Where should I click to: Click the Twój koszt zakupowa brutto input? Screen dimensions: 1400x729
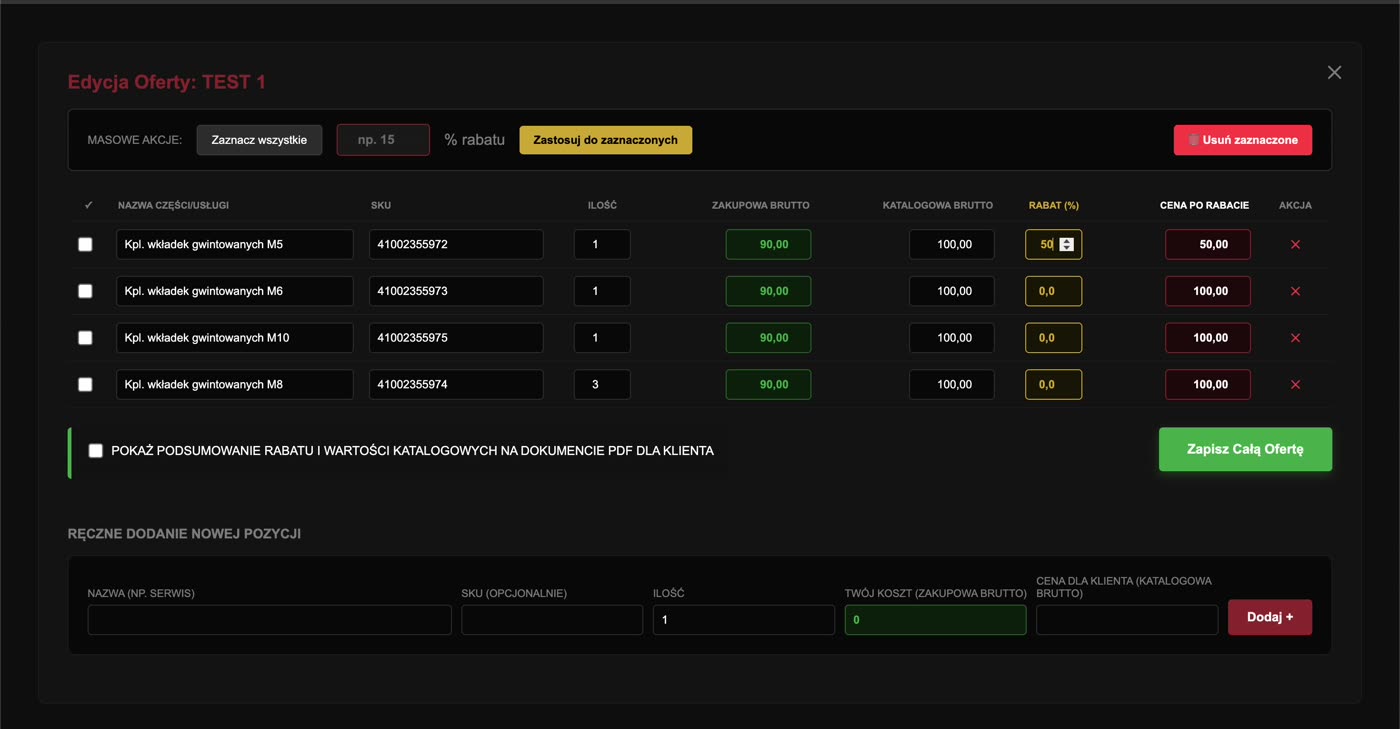(935, 620)
